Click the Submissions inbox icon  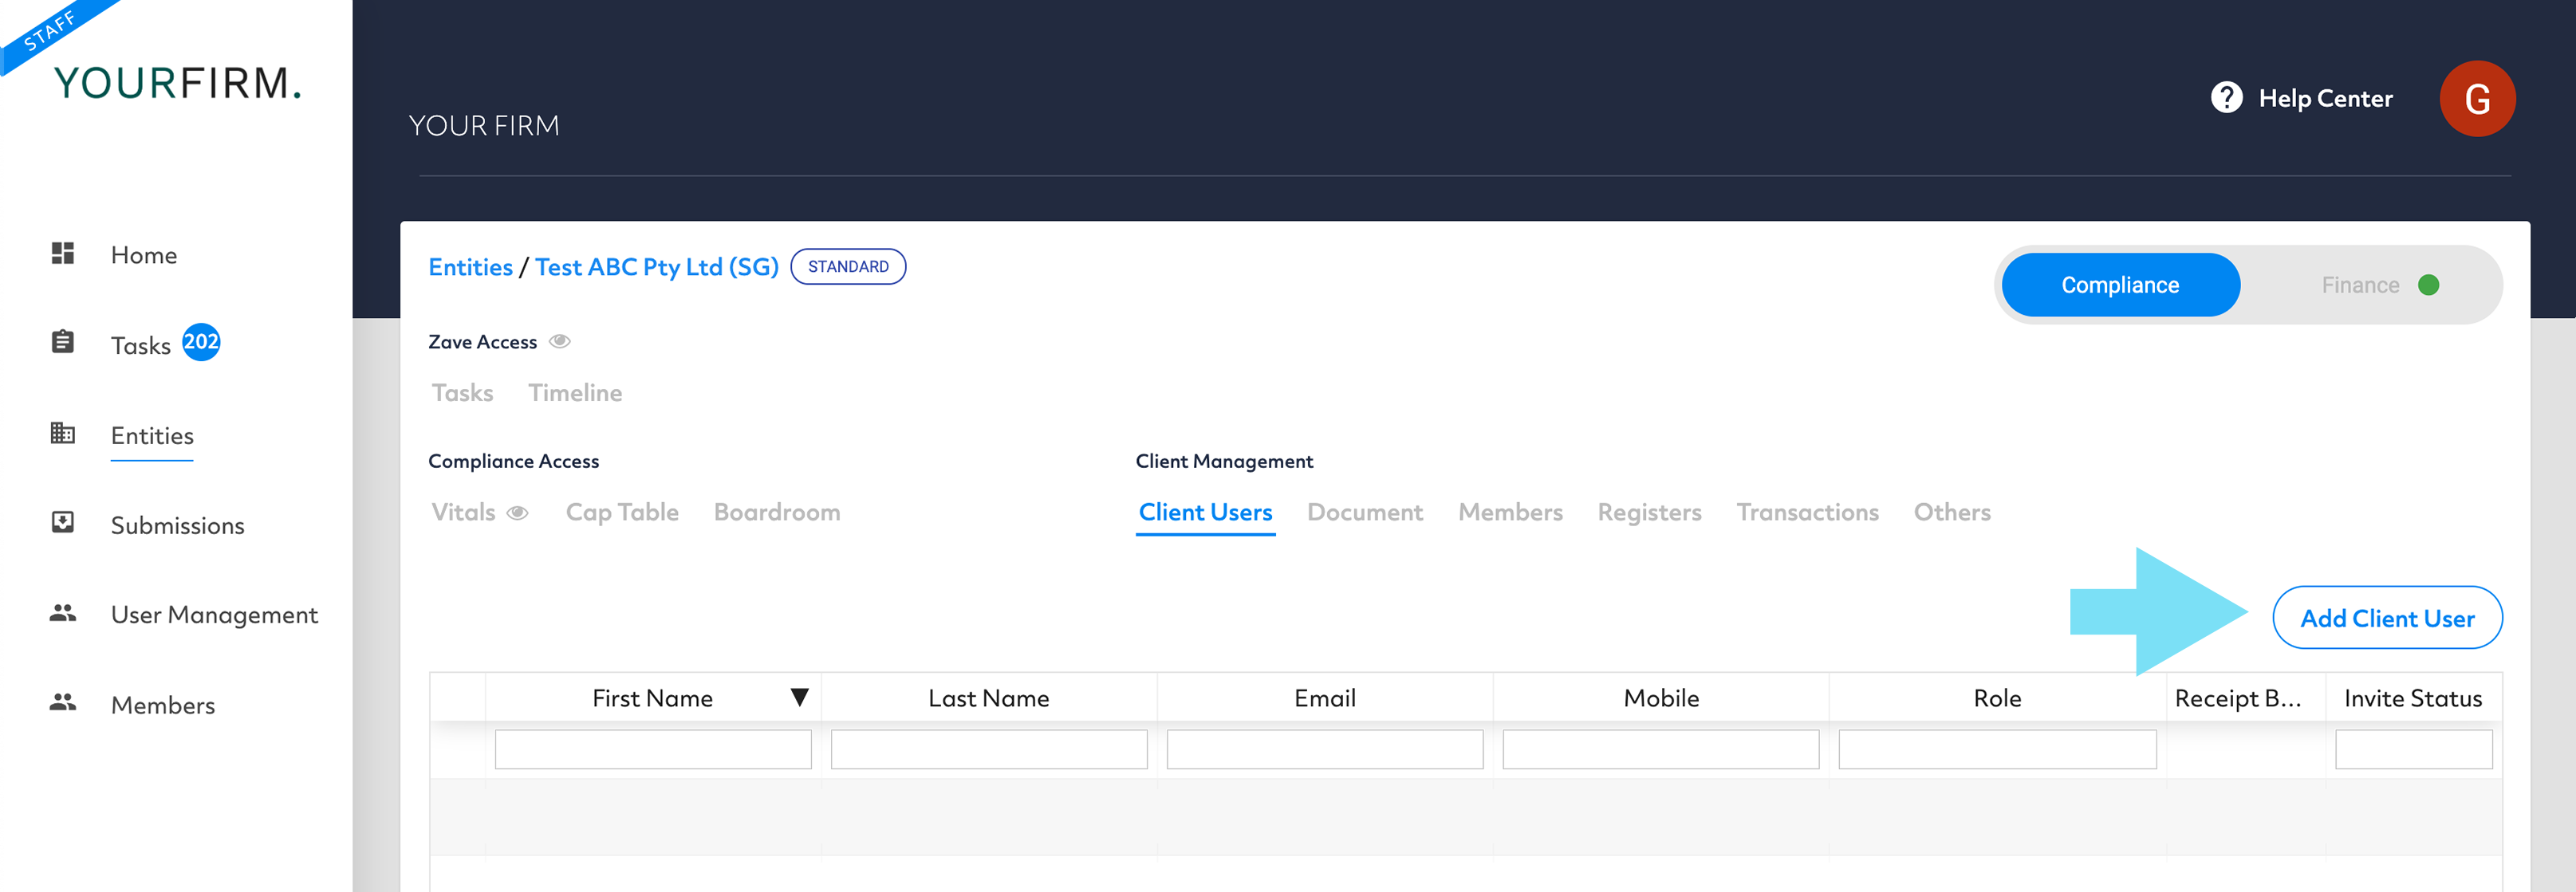[63, 522]
